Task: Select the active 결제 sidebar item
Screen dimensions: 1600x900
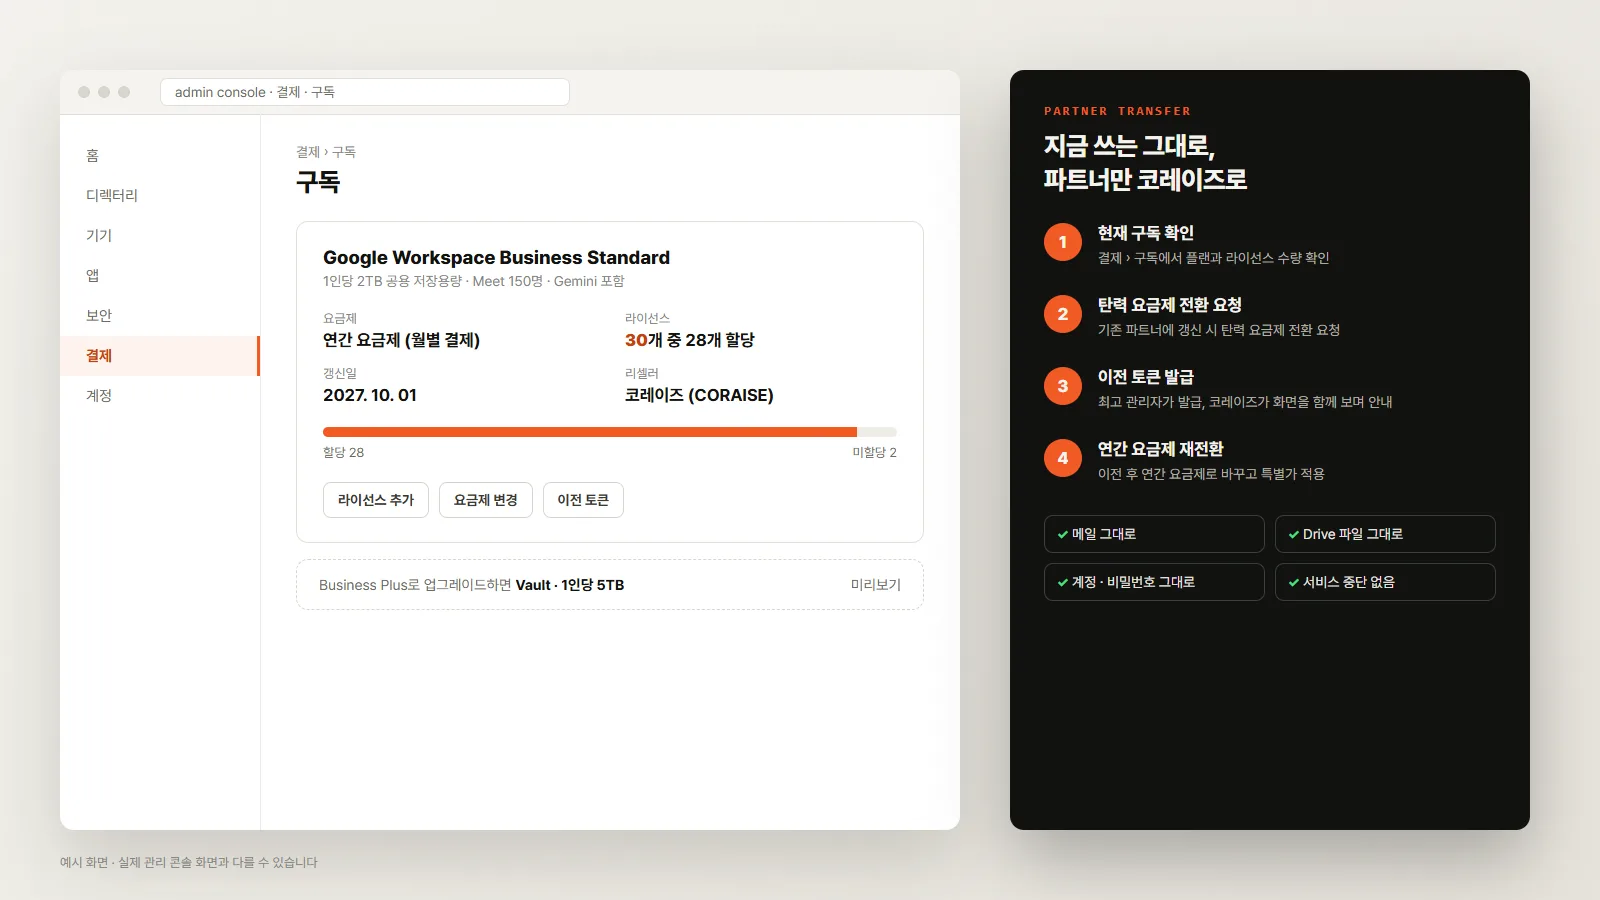Action: [x=160, y=356]
